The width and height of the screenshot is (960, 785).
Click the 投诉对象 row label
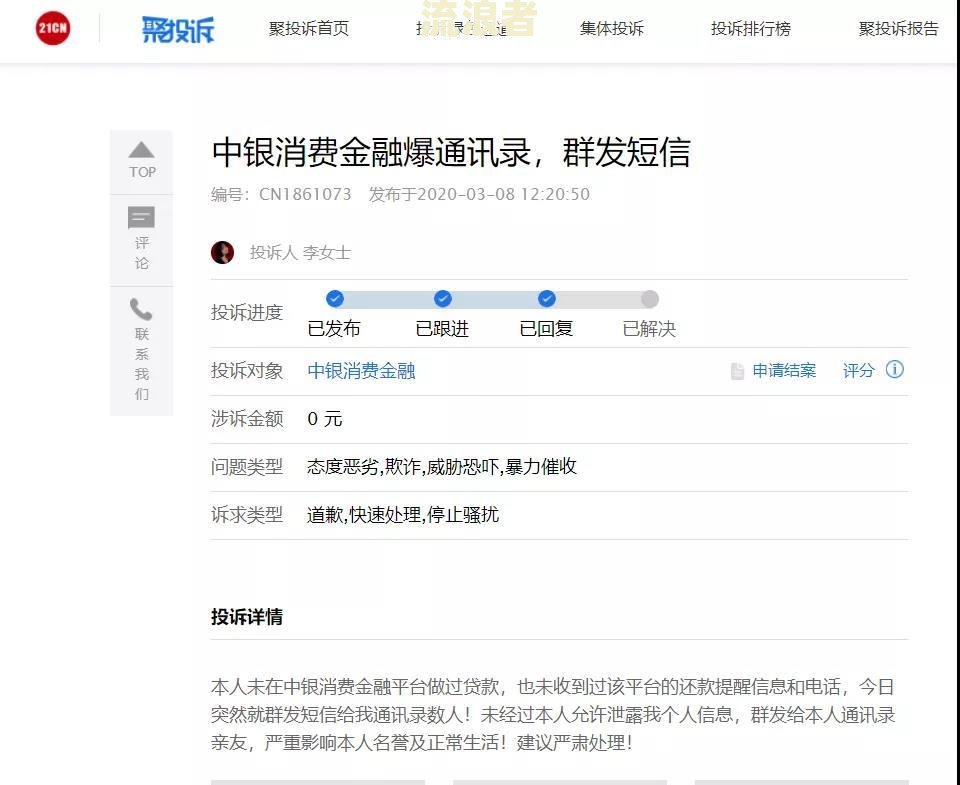[x=247, y=370]
